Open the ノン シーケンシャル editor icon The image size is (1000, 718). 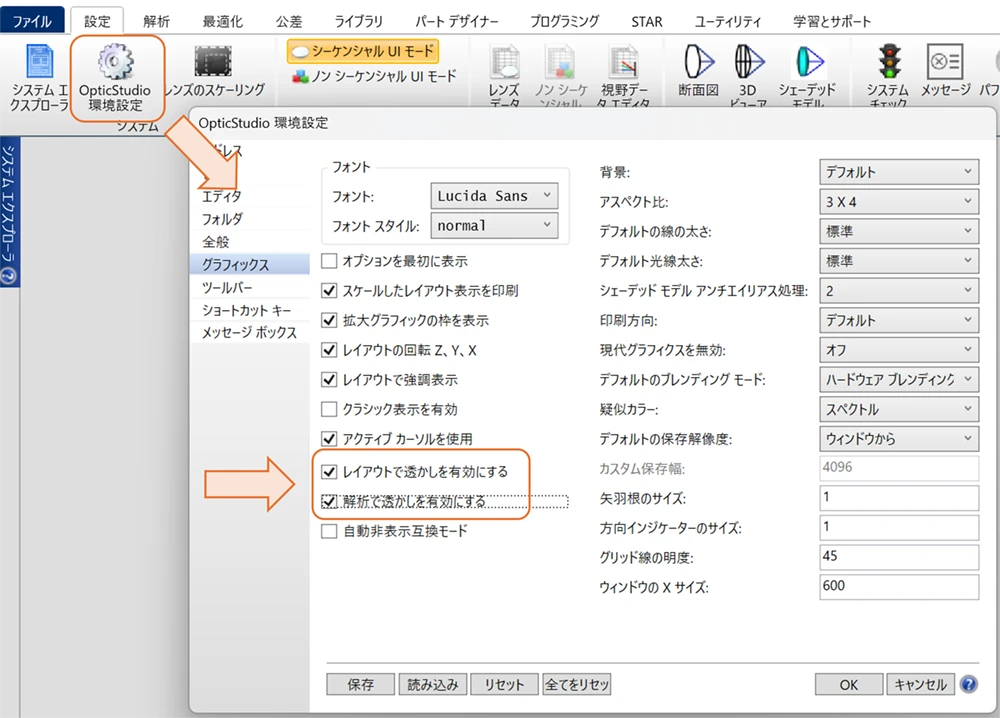point(561,62)
